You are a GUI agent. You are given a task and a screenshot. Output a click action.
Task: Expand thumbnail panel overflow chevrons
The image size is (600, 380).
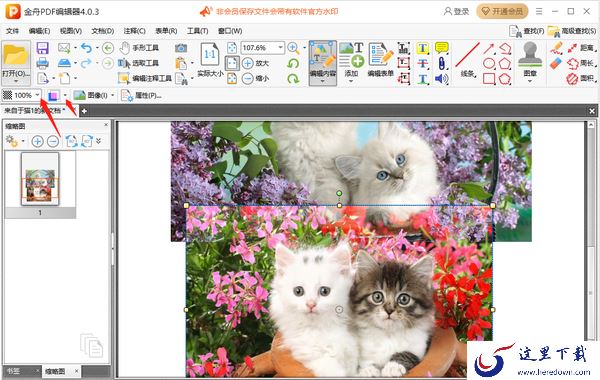pos(99,141)
